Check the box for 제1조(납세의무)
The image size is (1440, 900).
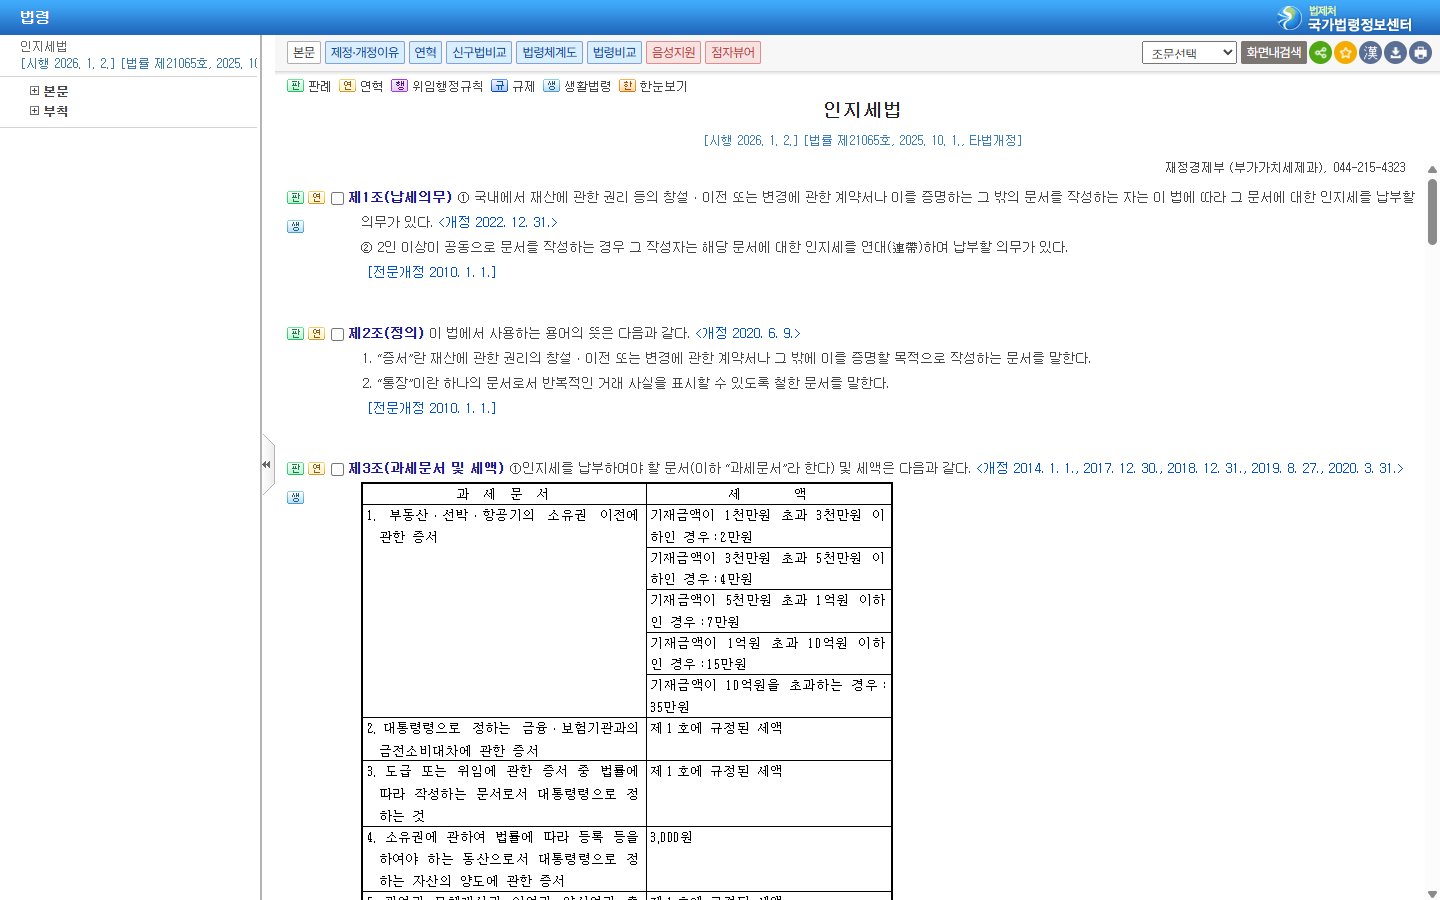point(337,198)
